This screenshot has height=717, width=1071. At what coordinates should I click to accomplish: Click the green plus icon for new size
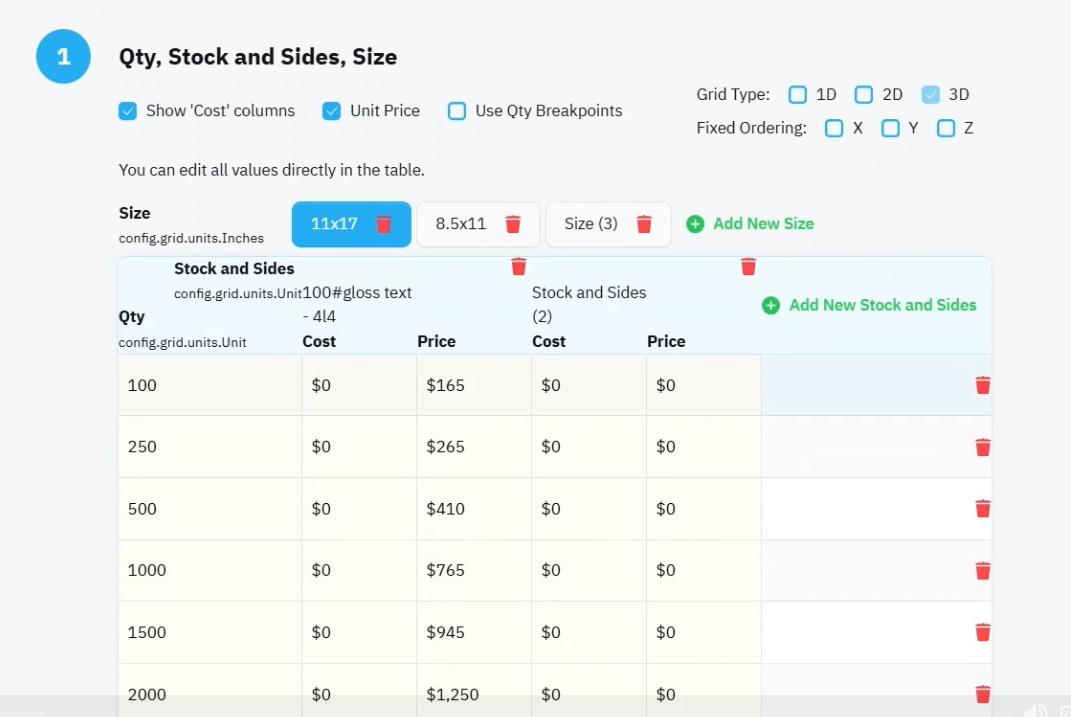[695, 224]
